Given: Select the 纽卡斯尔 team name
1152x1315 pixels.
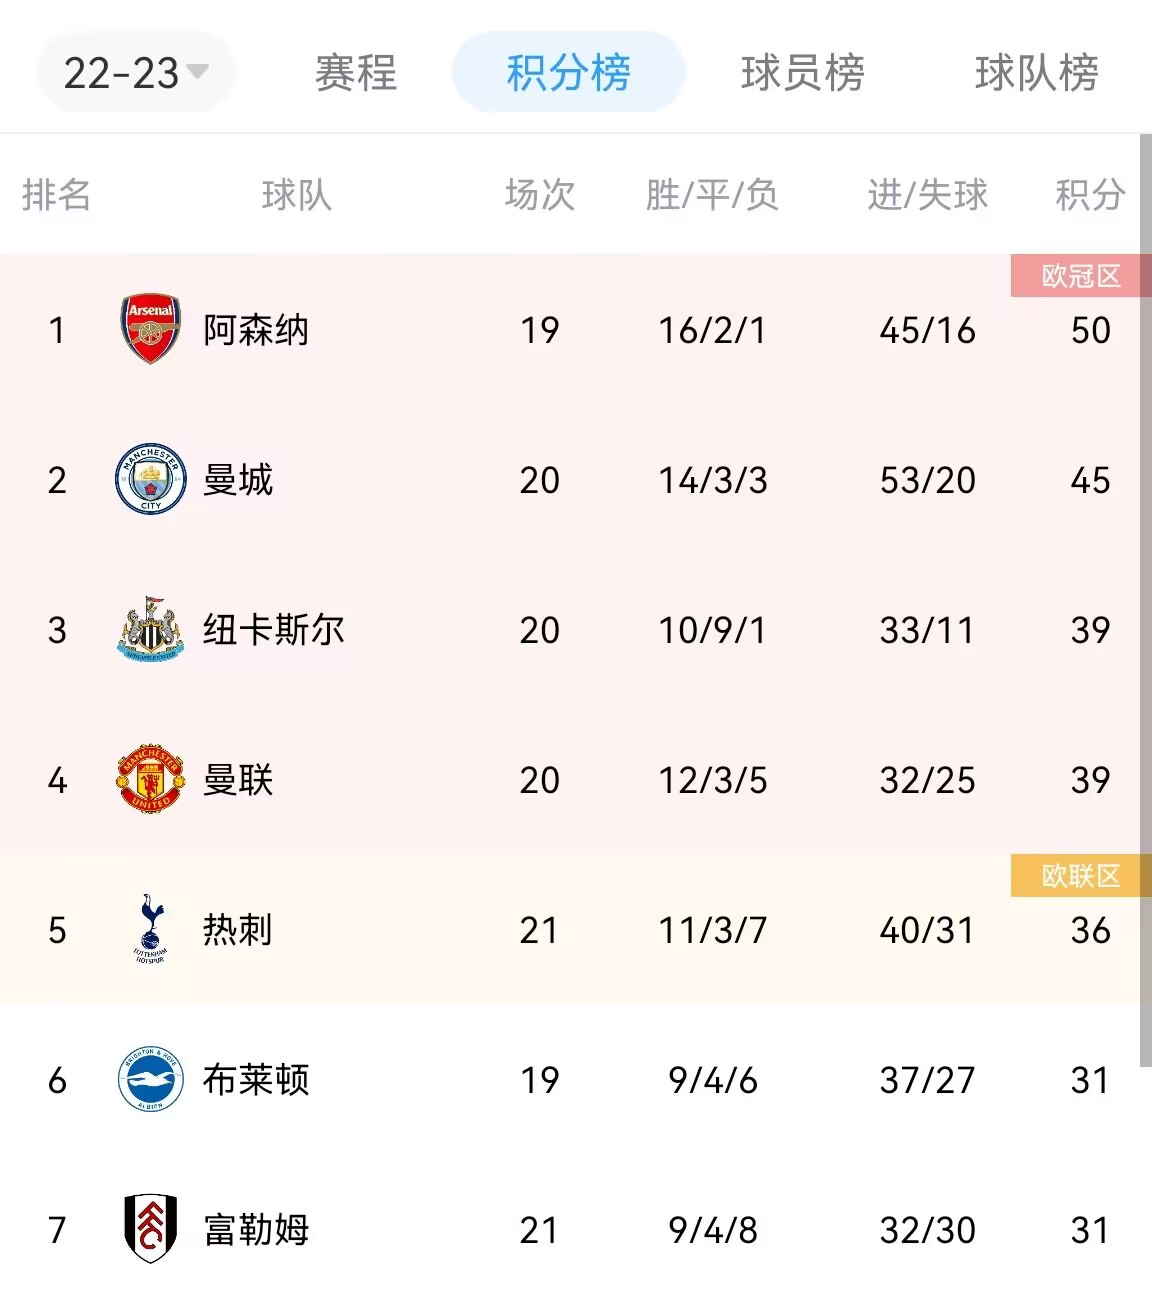Looking at the screenshot, I should point(274,630).
